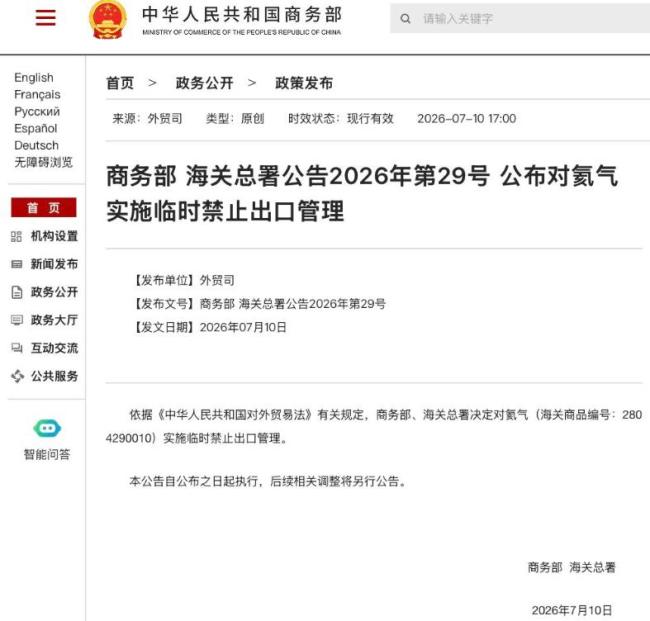Screen dimensions: 650x621
Task: Click the 新闻发布 newspaper icon
Action: click(x=17, y=264)
